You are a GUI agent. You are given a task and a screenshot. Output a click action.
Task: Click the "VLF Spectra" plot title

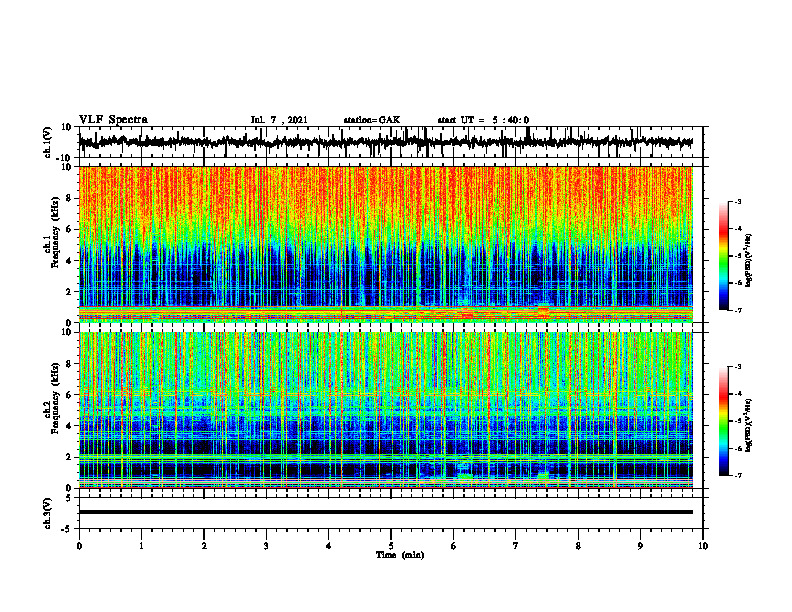point(113,120)
